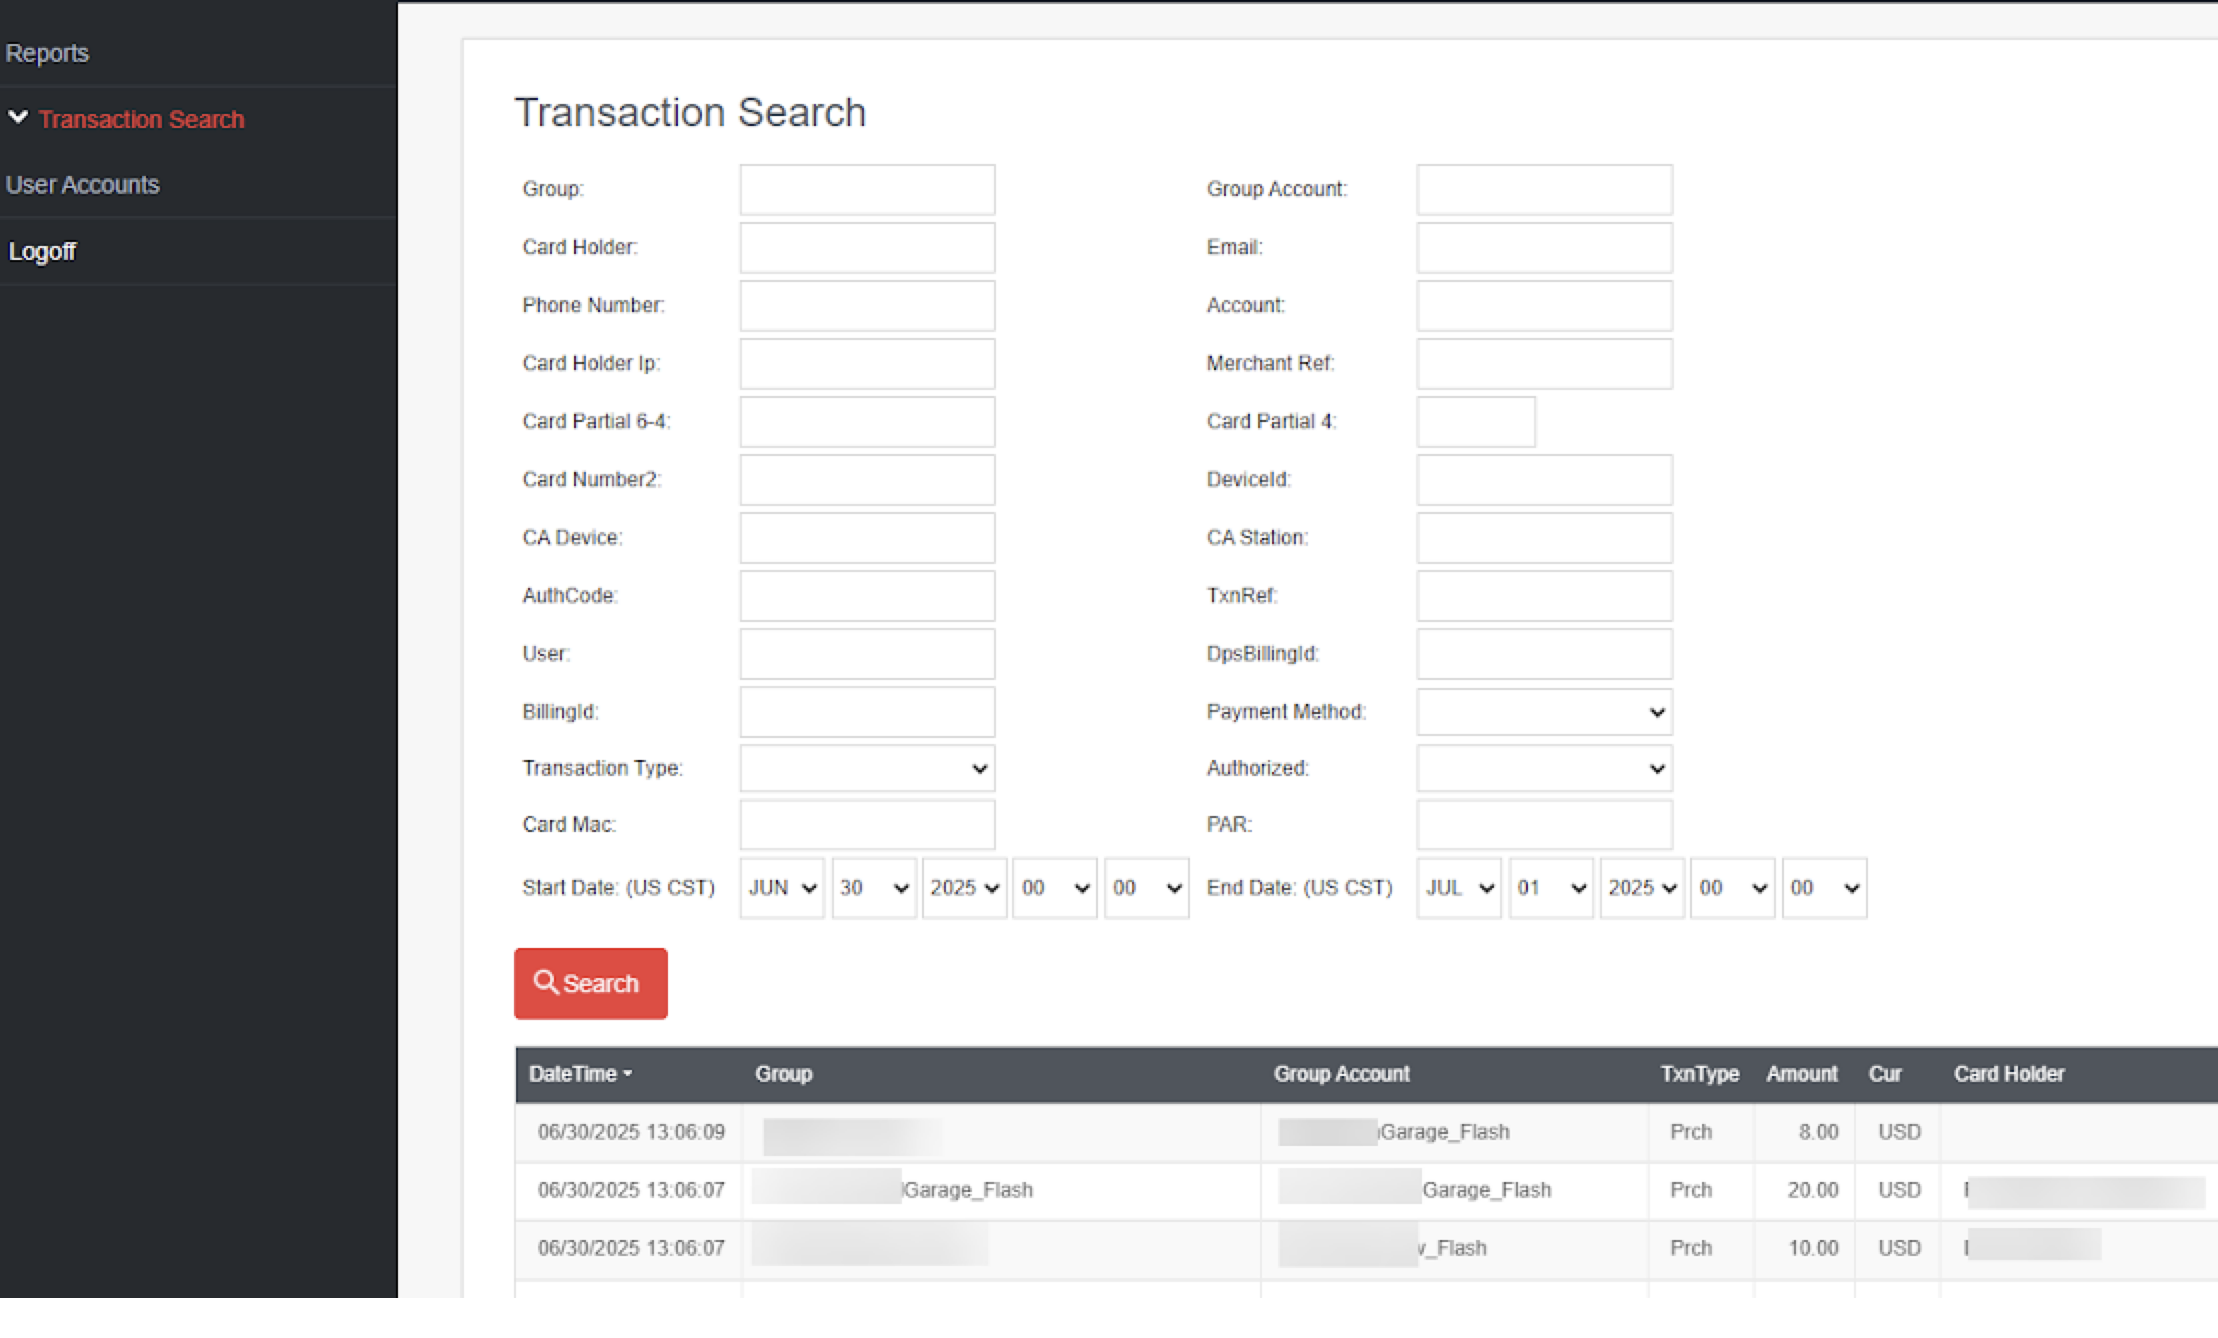The height and width of the screenshot is (1338, 2218).
Task: Expand the Authorized dropdown
Action: [1543, 768]
